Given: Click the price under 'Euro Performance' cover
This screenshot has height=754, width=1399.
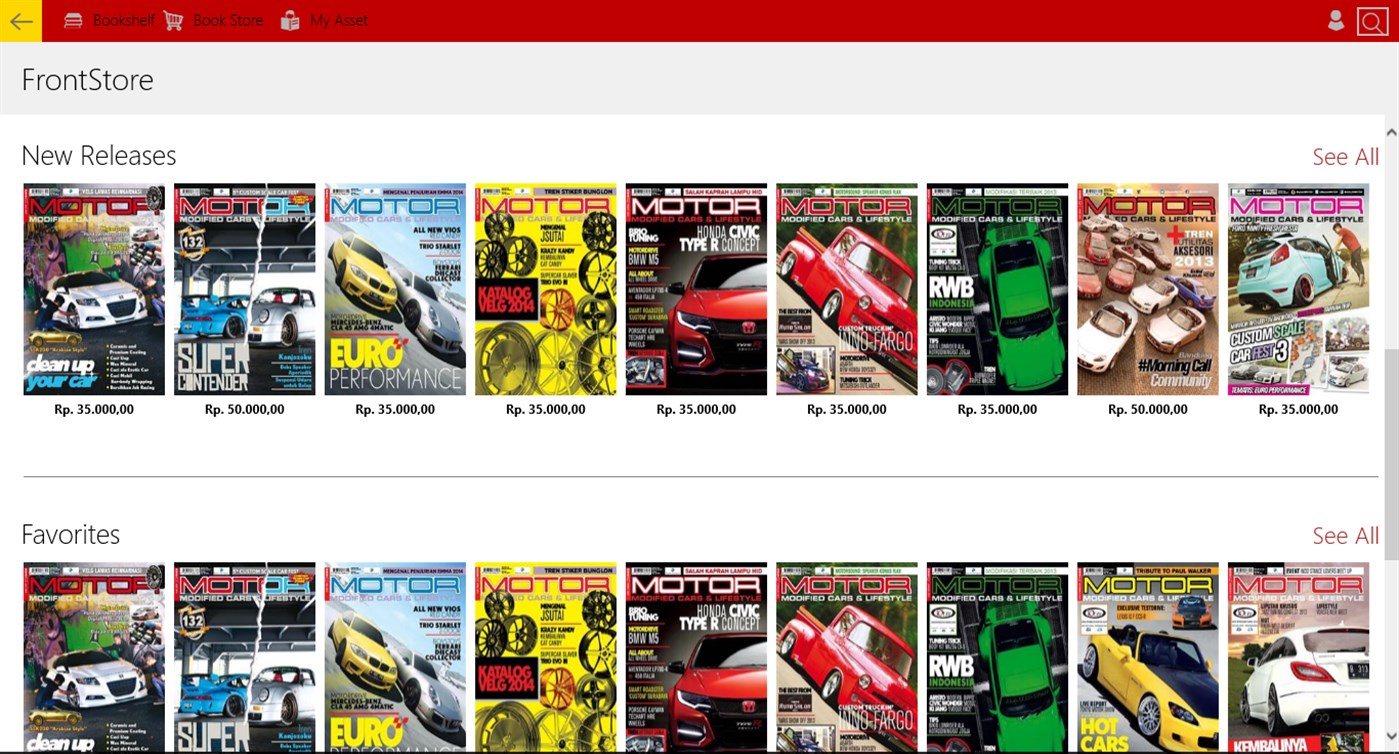Looking at the screenshot, I should (395, 409).
